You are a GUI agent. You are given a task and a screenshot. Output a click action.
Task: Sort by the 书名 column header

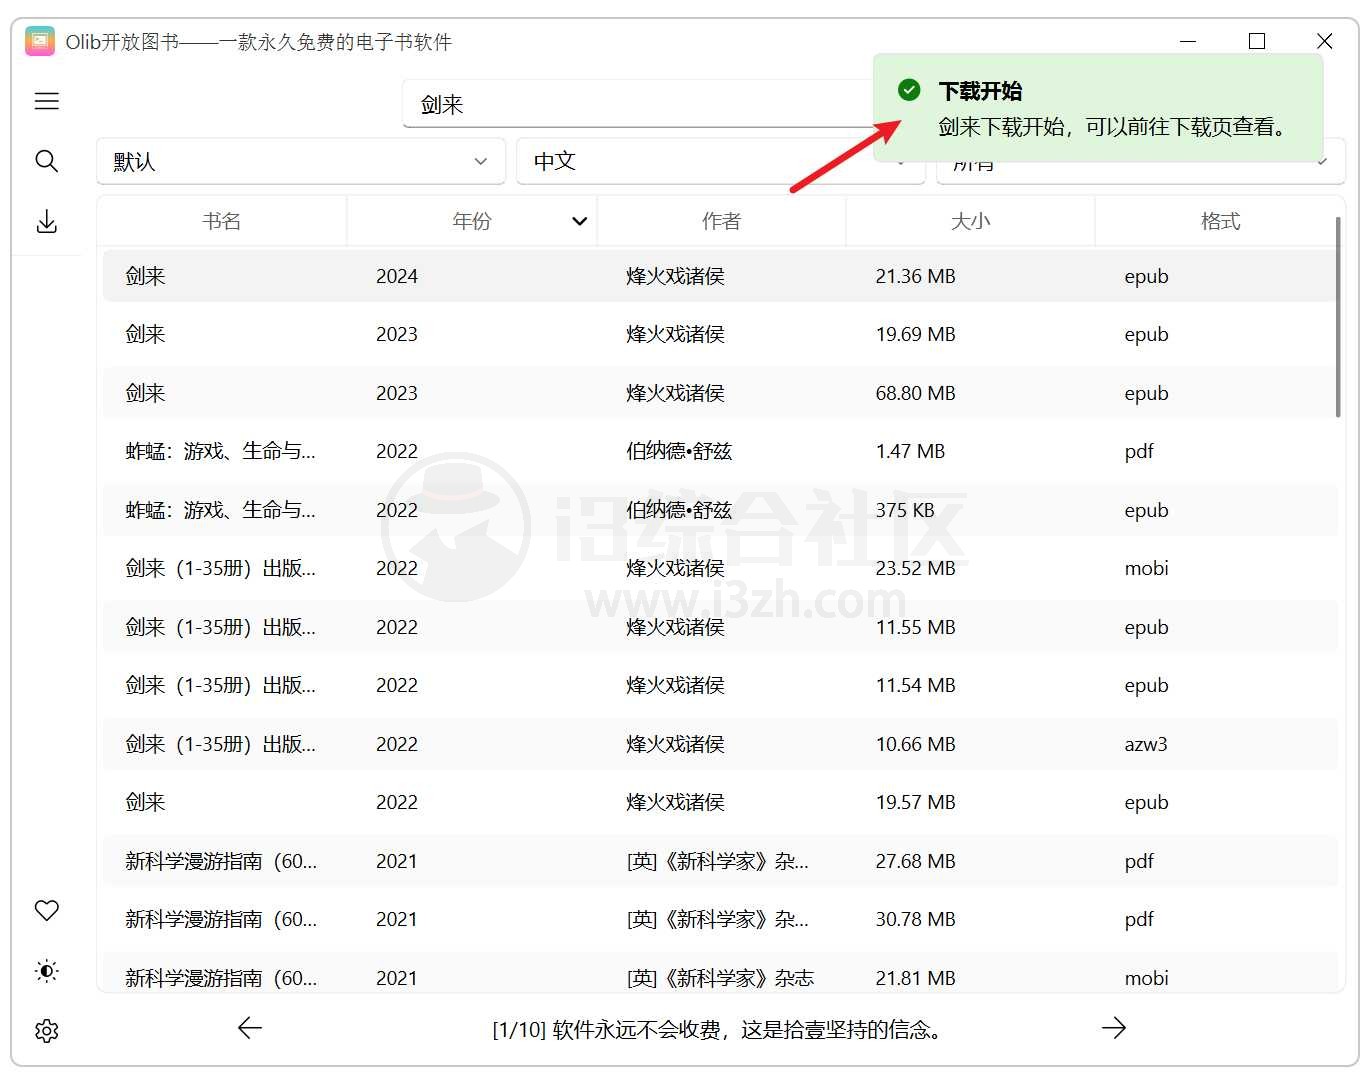pos(221,221)
